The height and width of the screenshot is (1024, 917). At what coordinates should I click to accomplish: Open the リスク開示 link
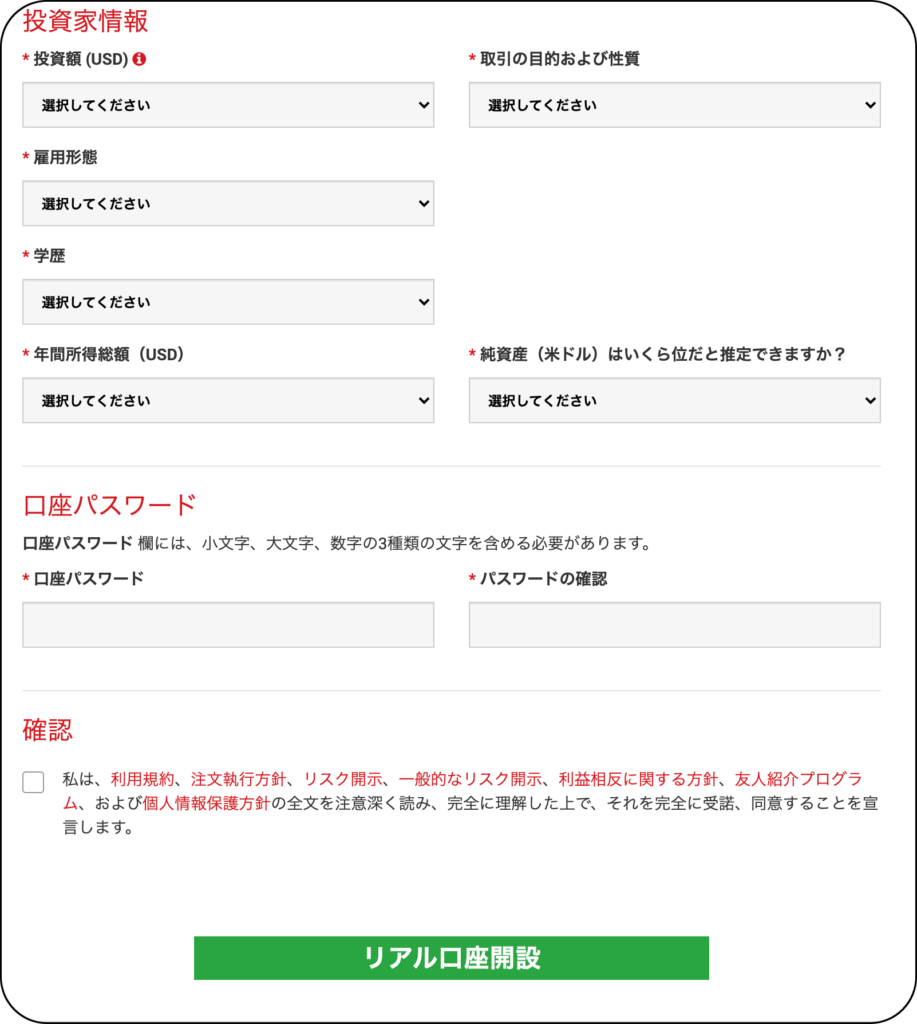(343, 779)
